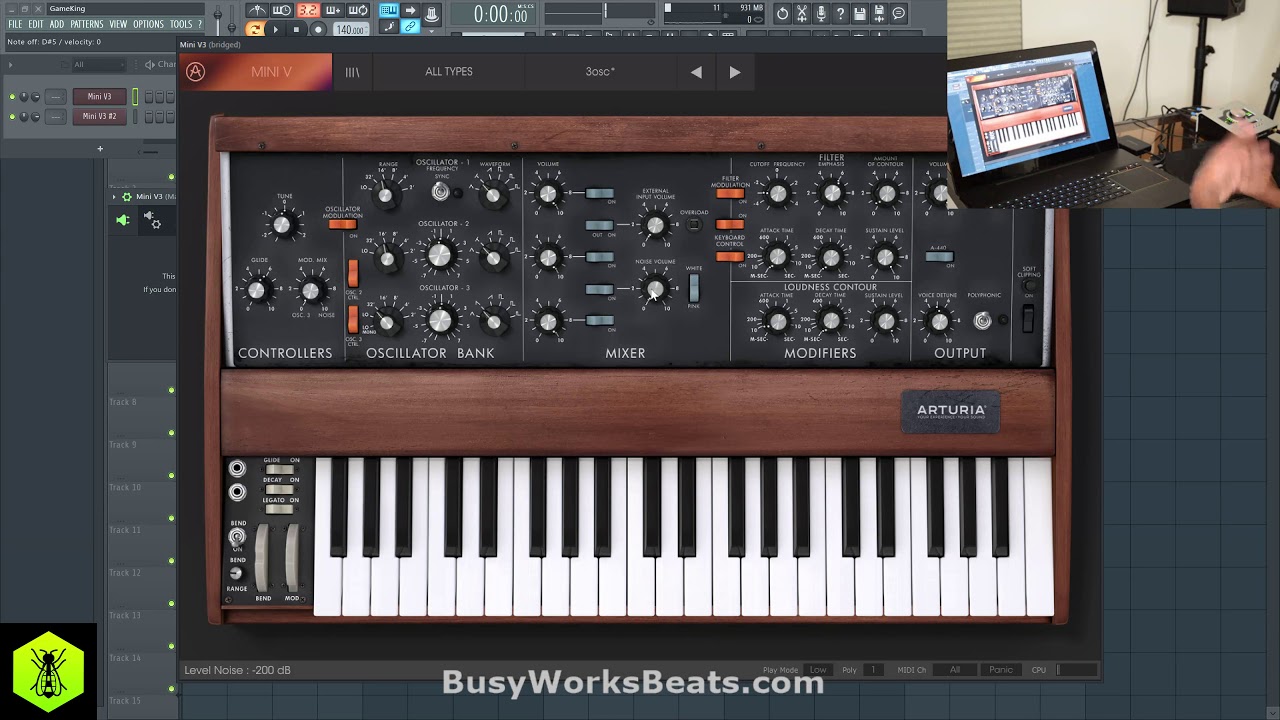Go to previous preset with left arrow

pos(696,72)
